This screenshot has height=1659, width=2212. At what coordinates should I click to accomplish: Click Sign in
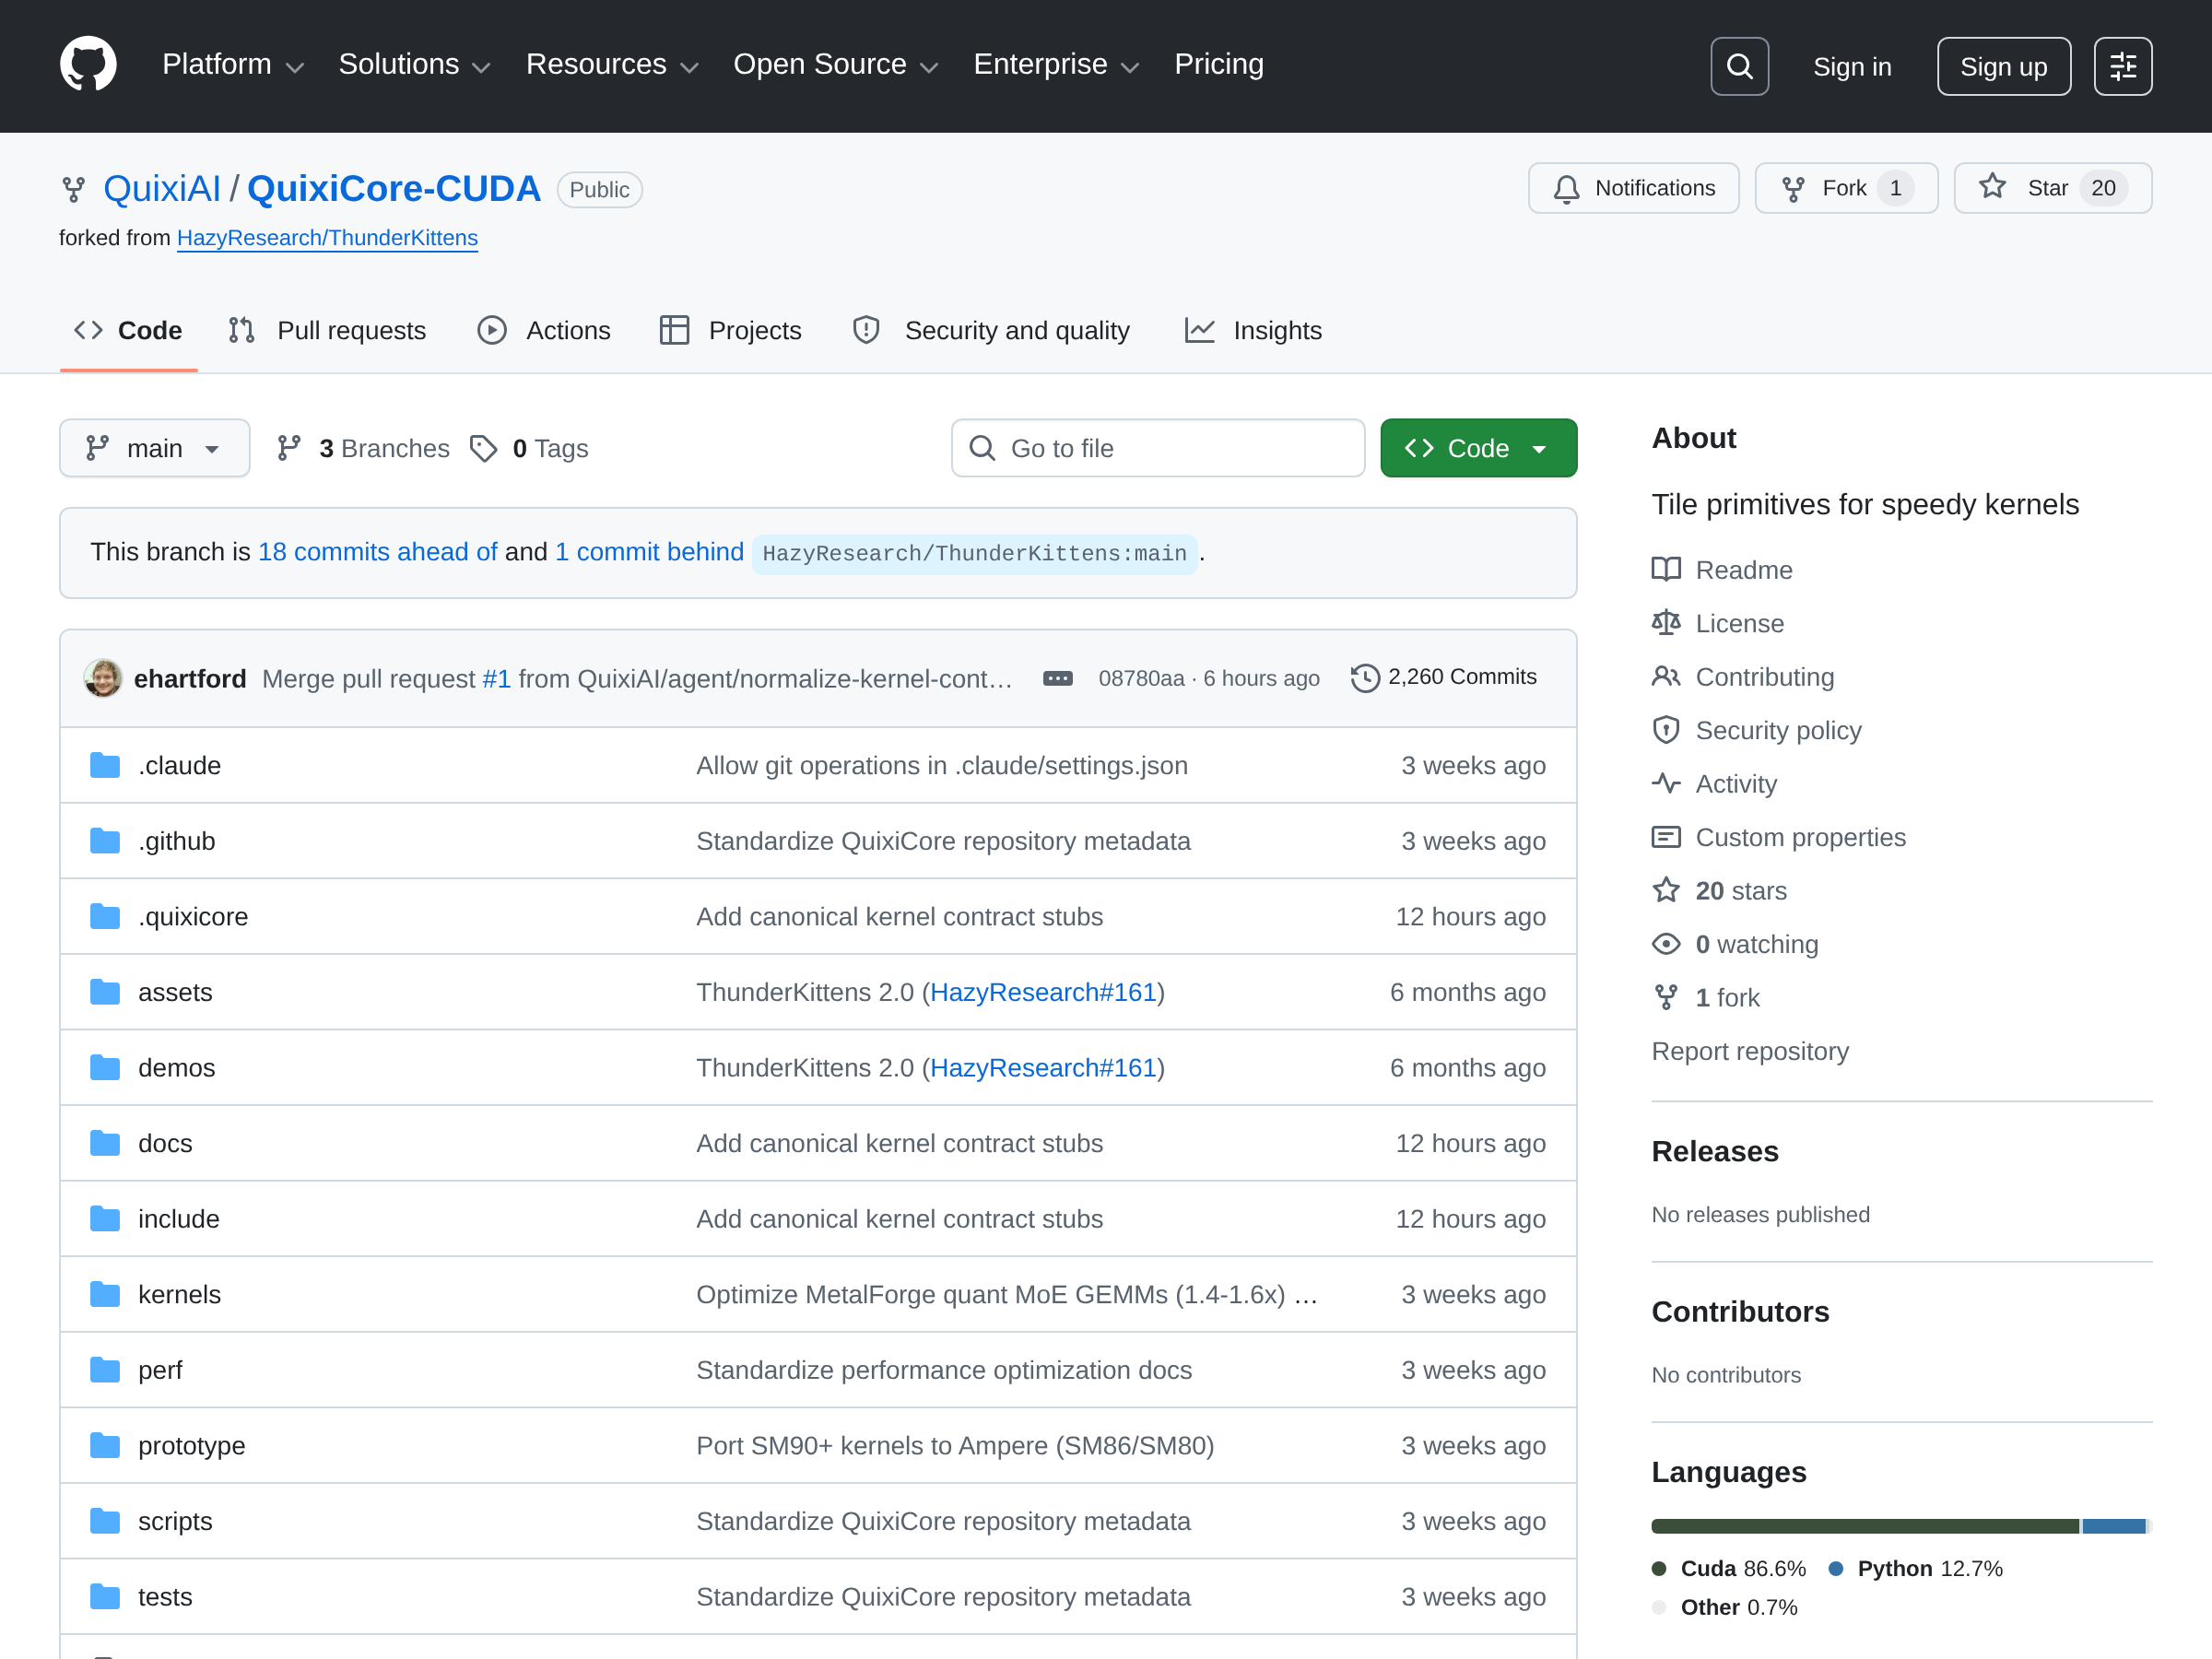(x=1852, y=66)
